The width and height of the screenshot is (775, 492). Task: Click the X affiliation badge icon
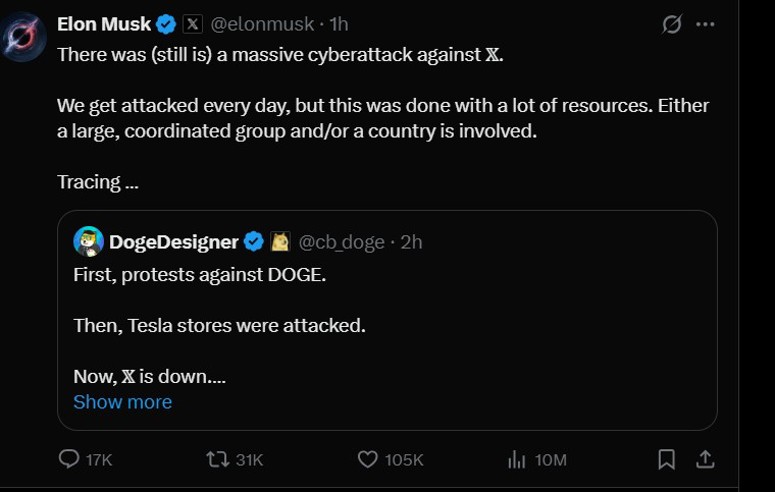pos(192,24)
